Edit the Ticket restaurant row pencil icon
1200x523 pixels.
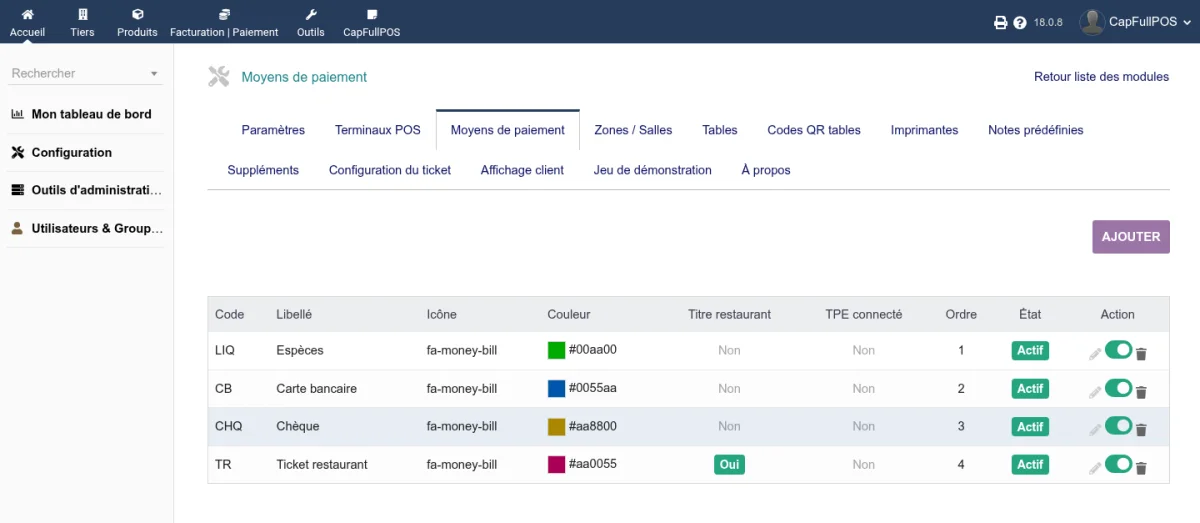pyautogui.click(x=1095, y=467)
